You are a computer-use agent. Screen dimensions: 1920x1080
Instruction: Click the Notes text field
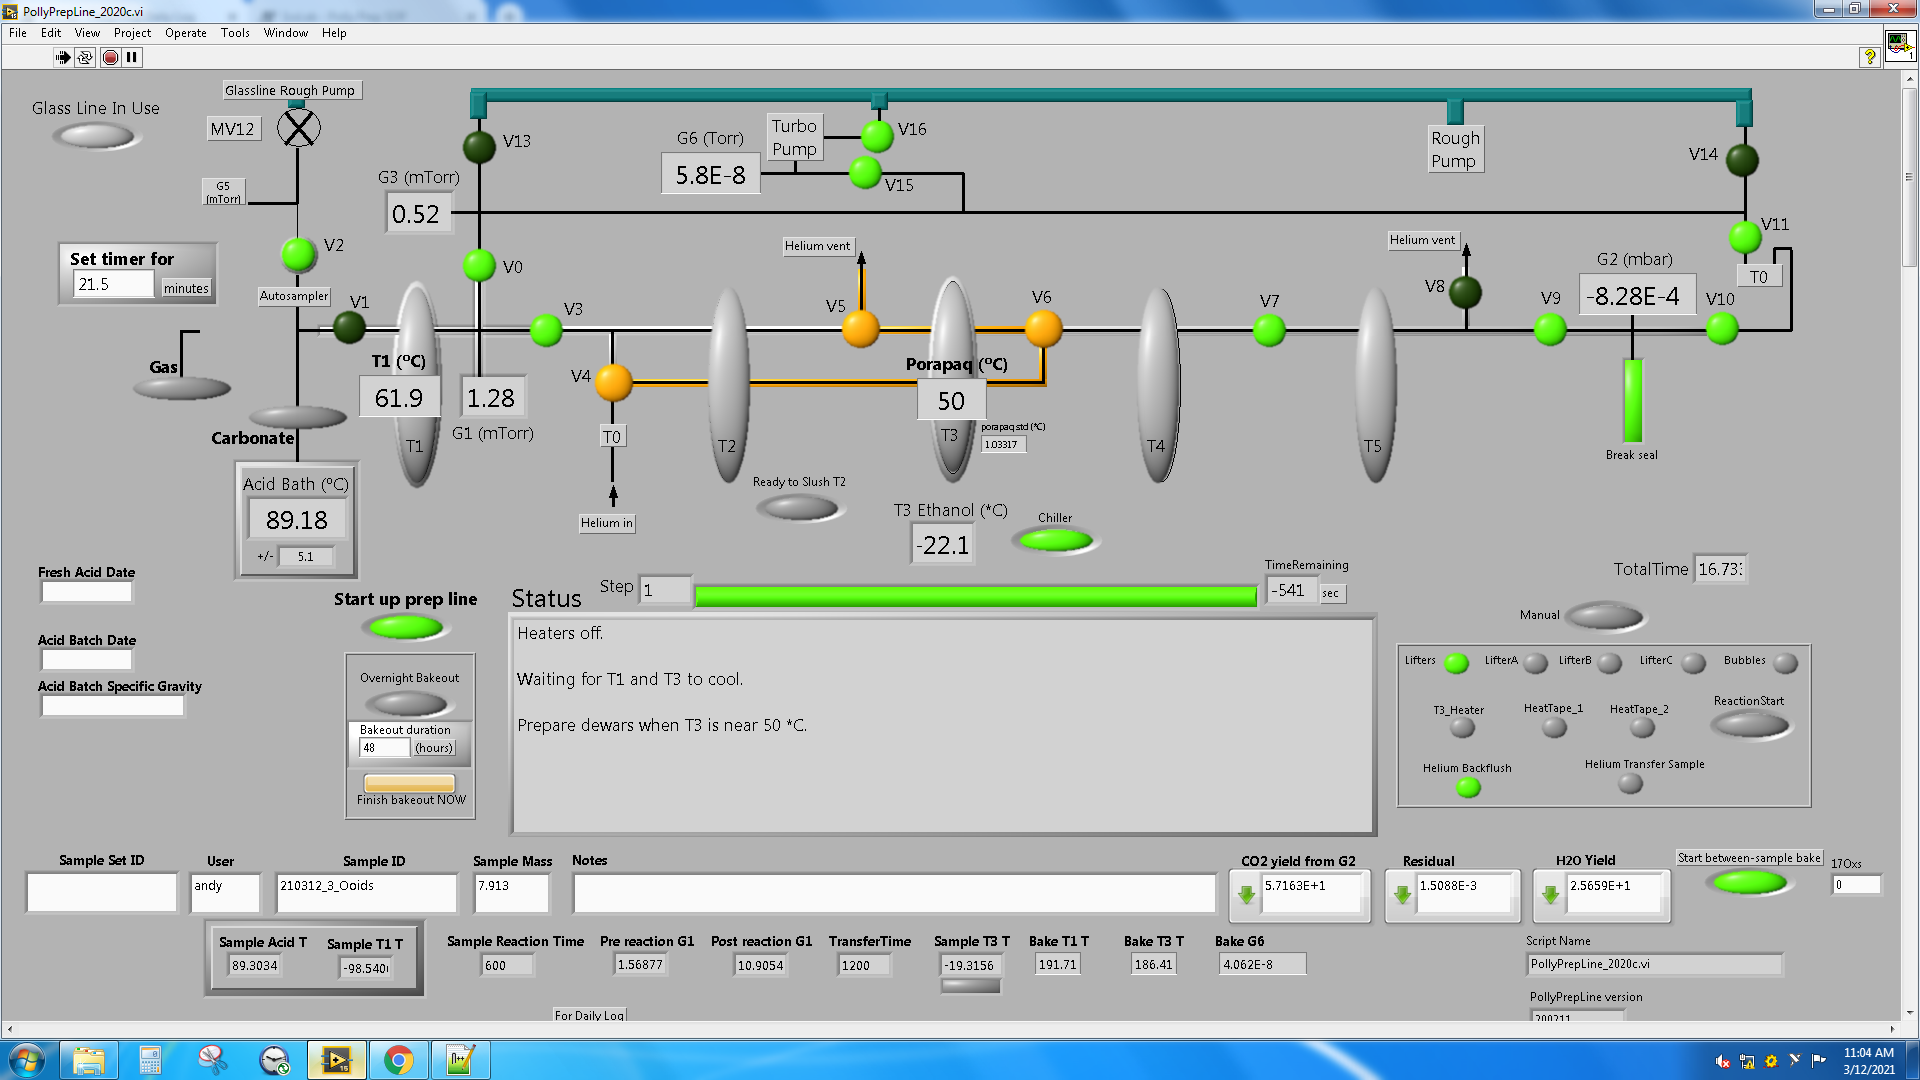pos(894,893)
